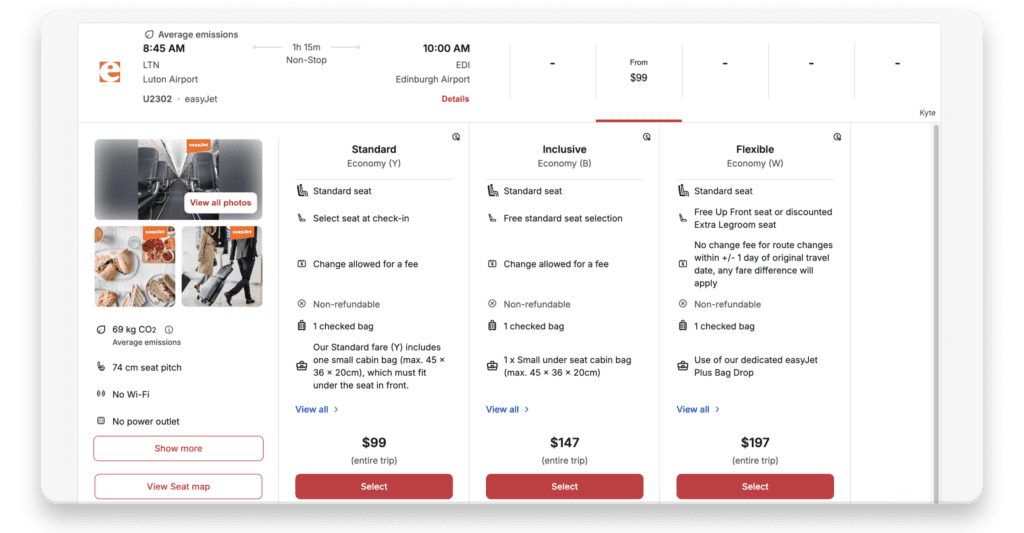Click the easyJet airline logo

click(x=109, y=72)
